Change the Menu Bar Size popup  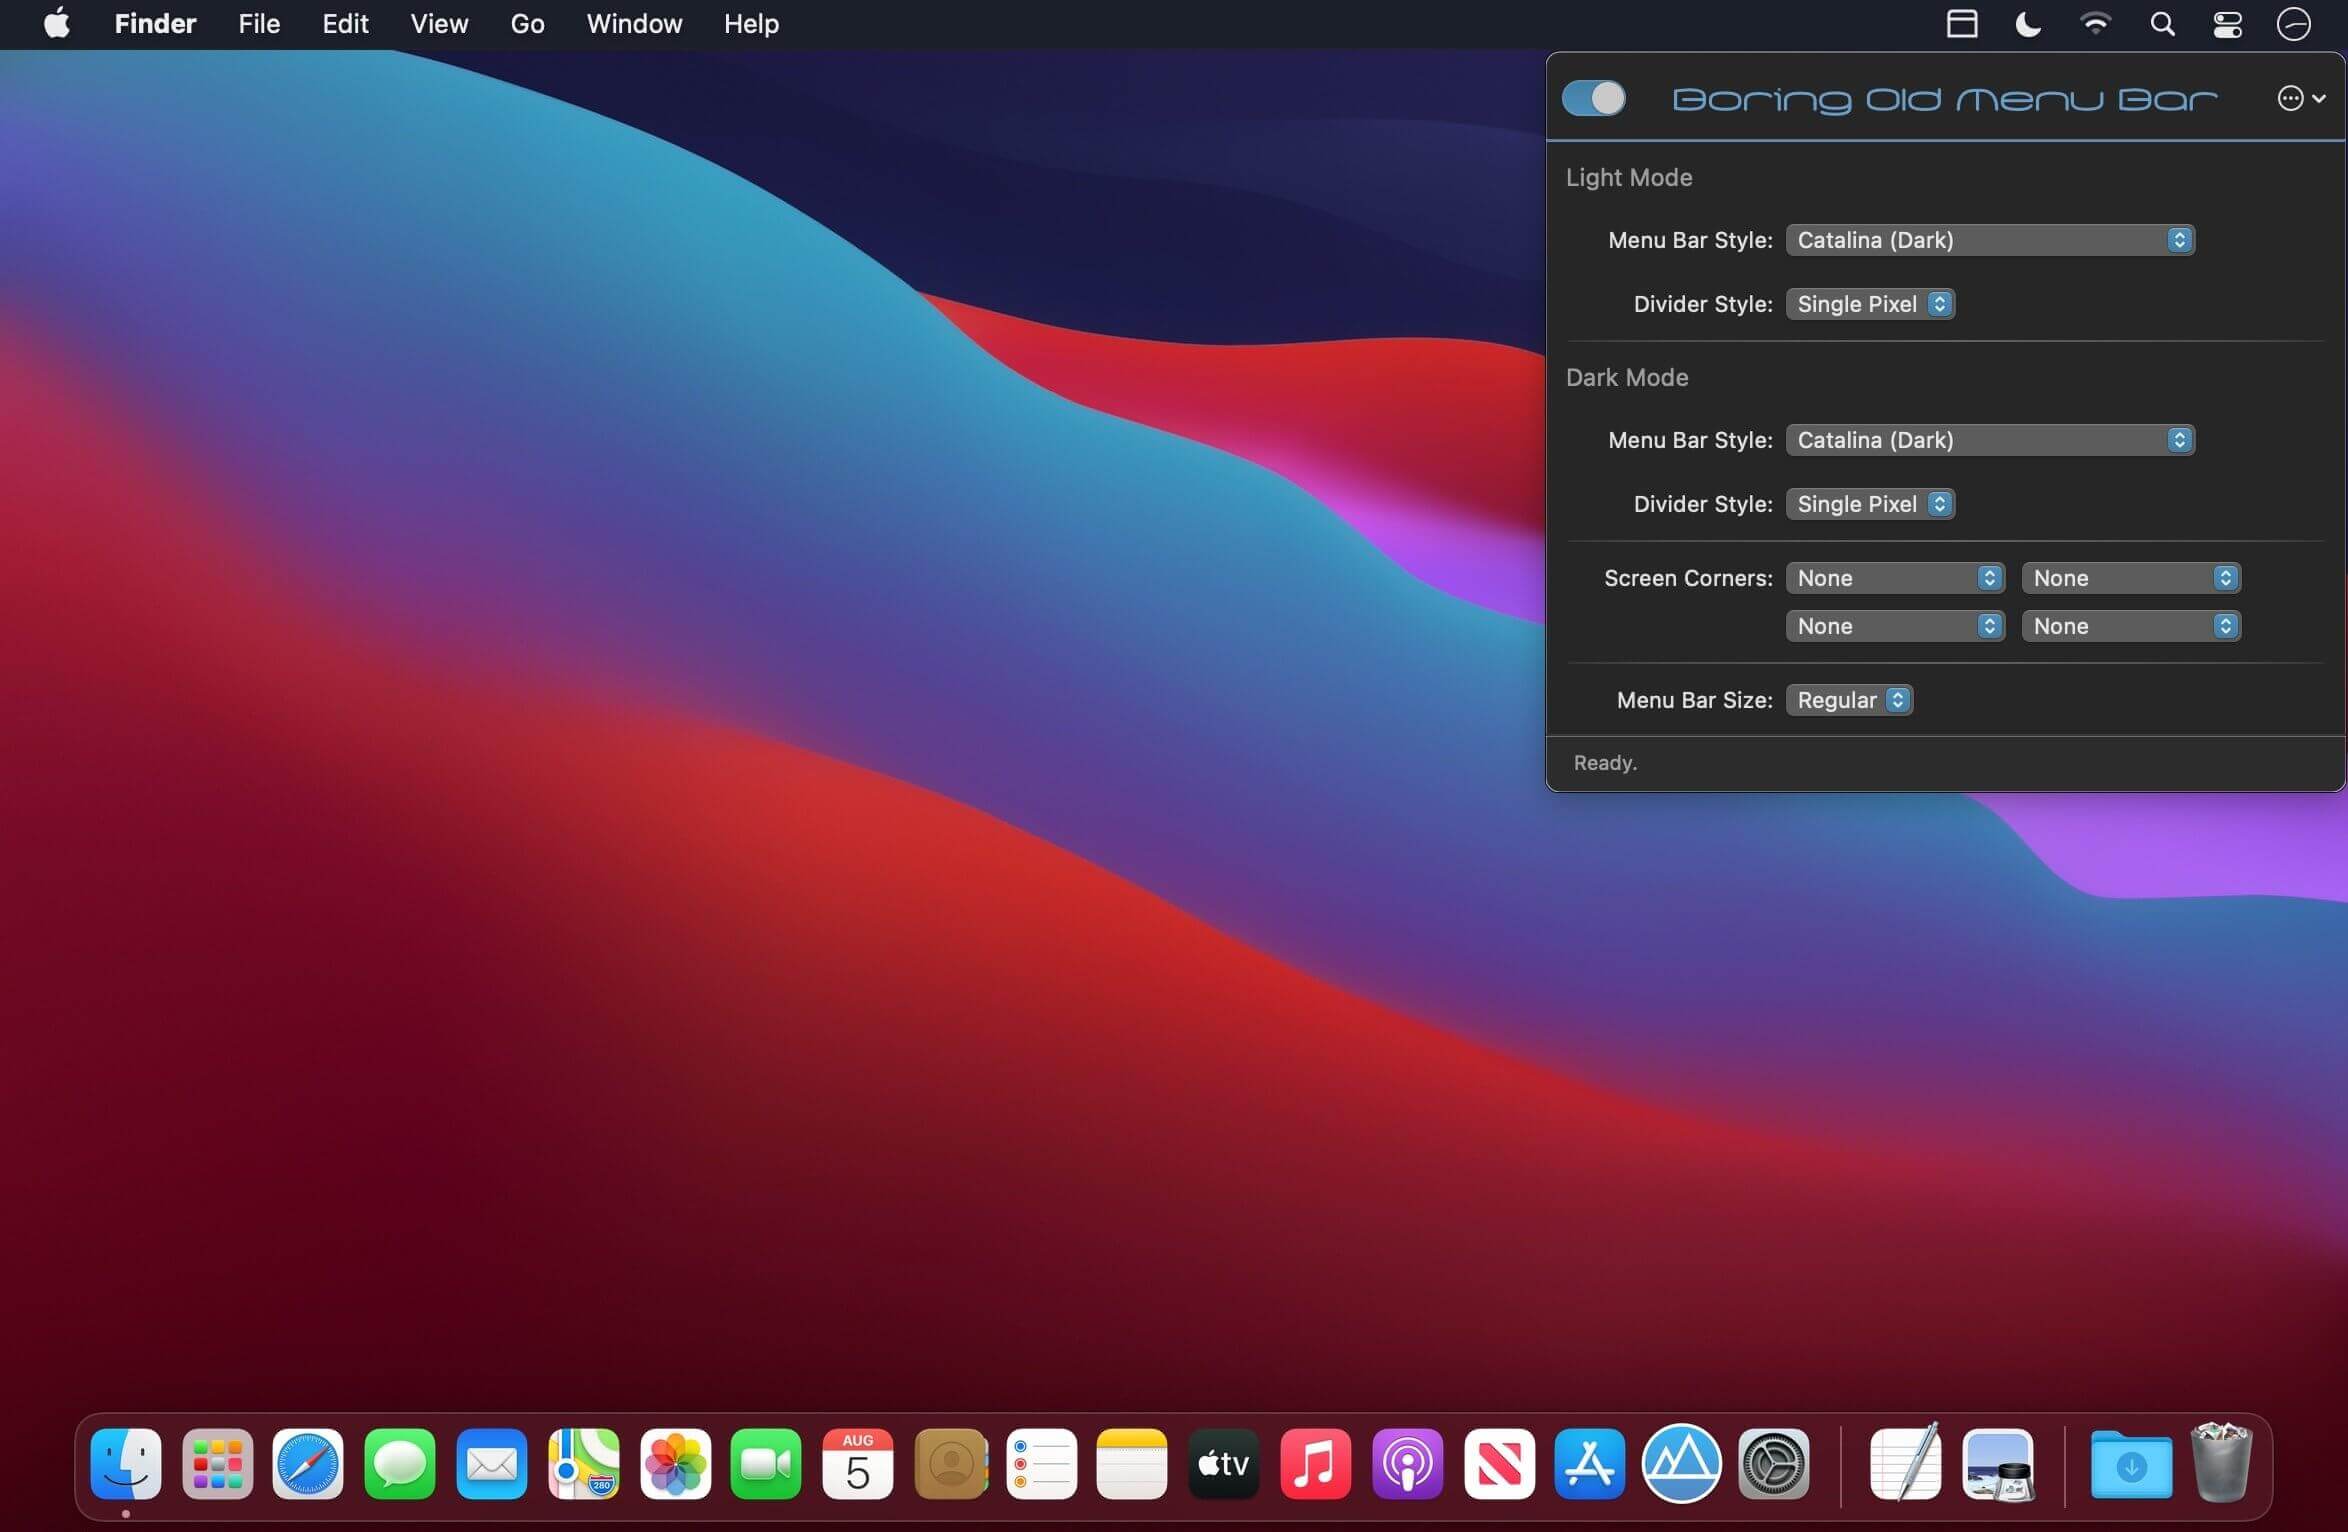[x=1848, y=700]
